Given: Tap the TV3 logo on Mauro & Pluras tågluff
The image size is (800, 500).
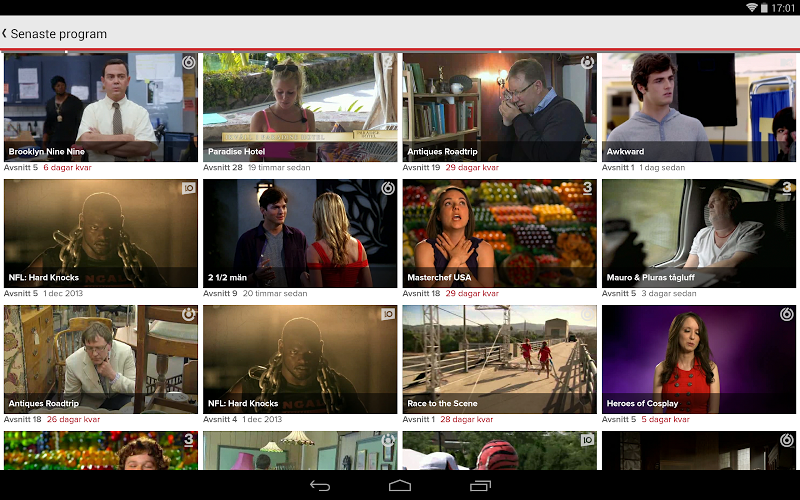Looking at the screenshot, I should (x=787, y=188).
